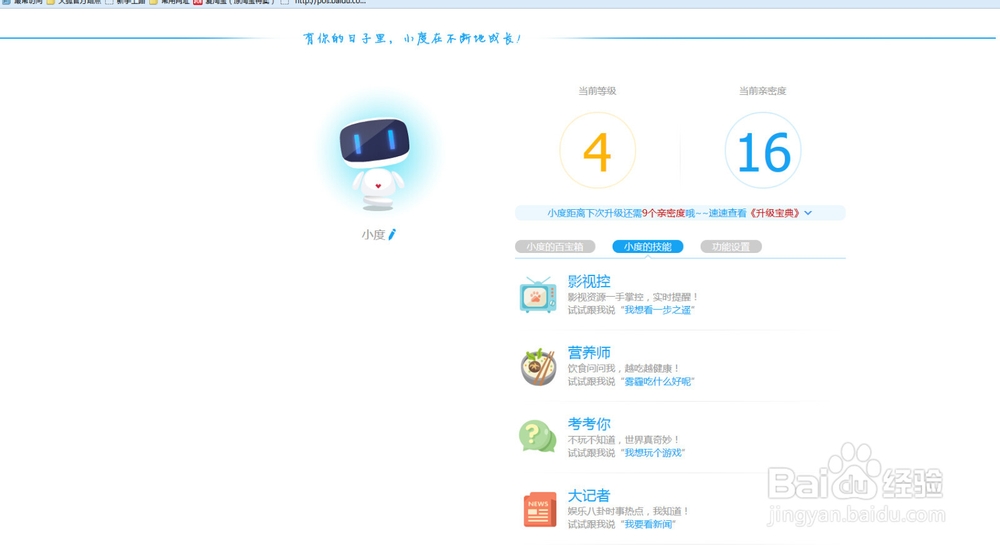Screen dimensions: 1000x549
Task: Select the 小度的技能 tab
Action: coord(647,247)
